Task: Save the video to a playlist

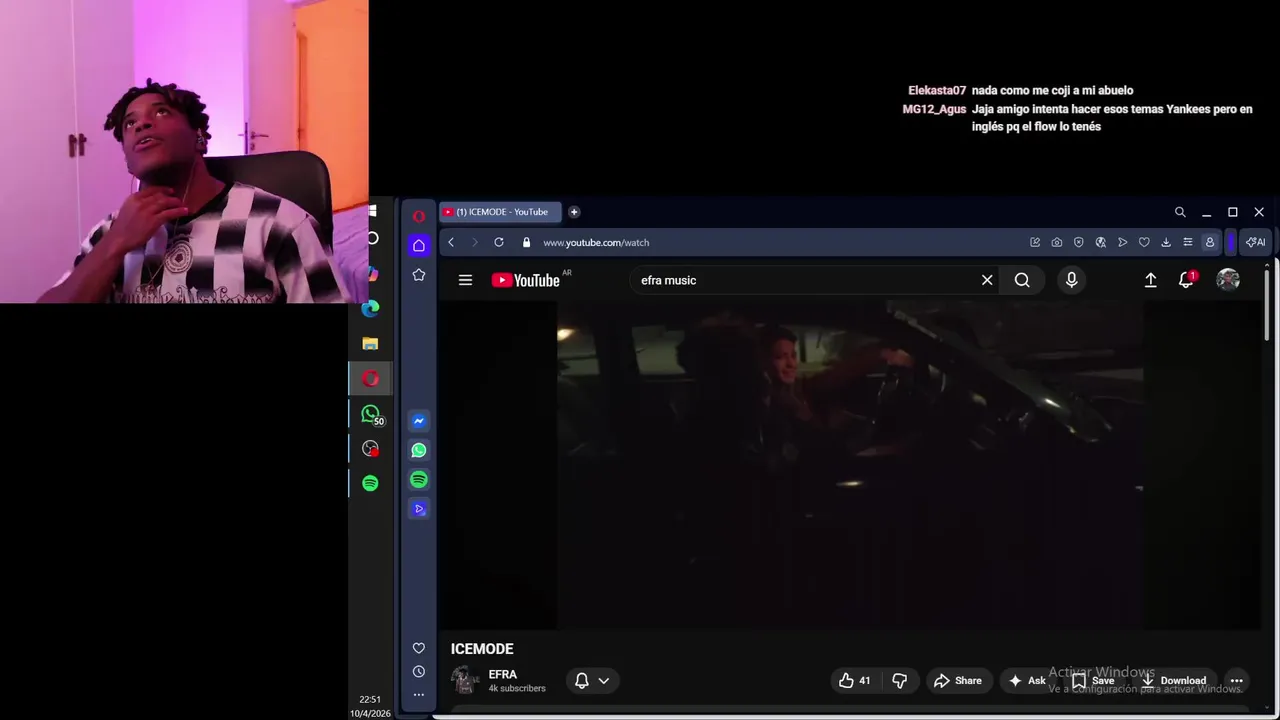Action: pyautogui.click(x=1092, y=680)
